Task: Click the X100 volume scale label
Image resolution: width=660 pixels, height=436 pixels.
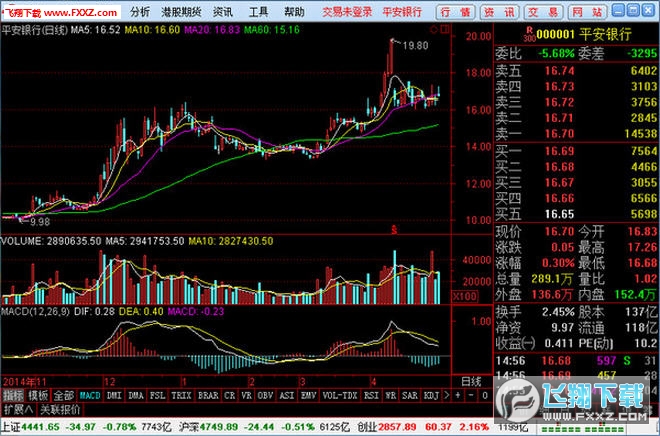Action: coord(465,296)
